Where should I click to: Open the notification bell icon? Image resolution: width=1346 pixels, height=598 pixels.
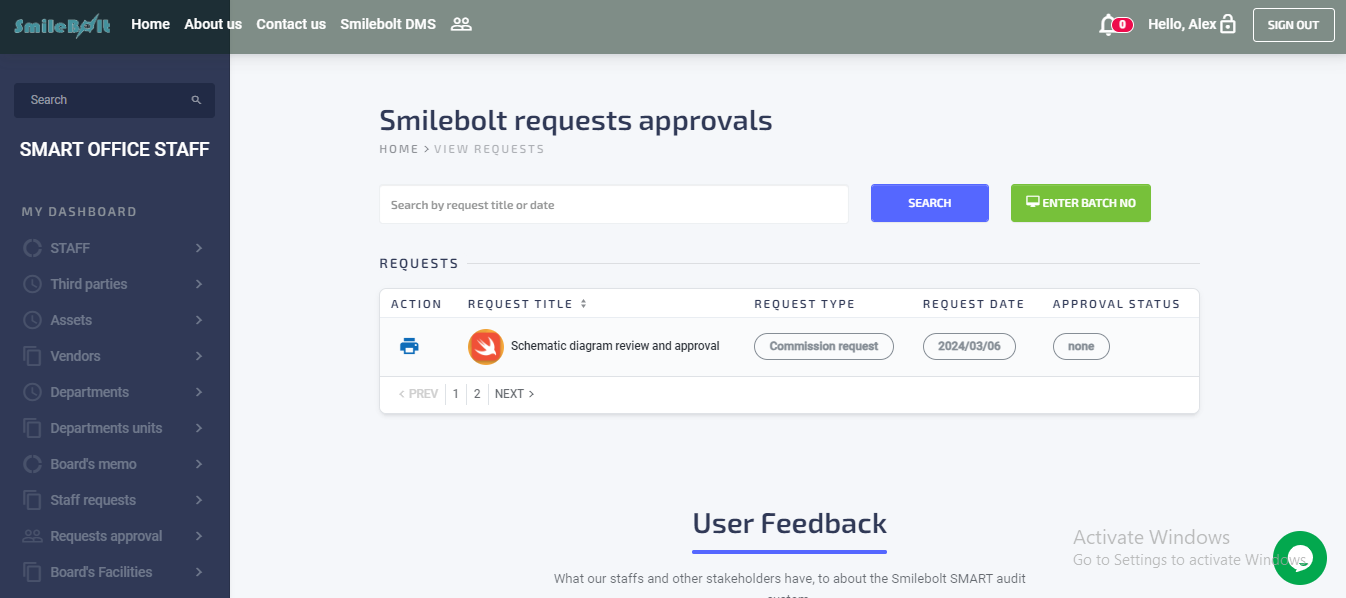click(x=1107, y=25)
